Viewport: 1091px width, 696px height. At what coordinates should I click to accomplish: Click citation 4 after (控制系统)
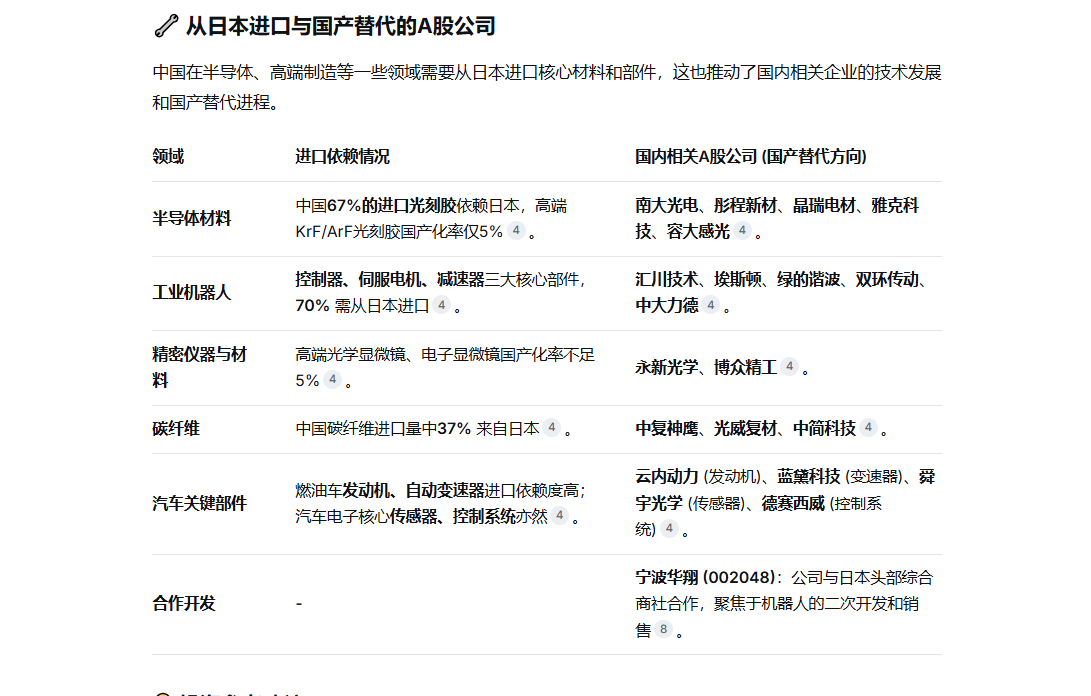[x=669, y=528]
